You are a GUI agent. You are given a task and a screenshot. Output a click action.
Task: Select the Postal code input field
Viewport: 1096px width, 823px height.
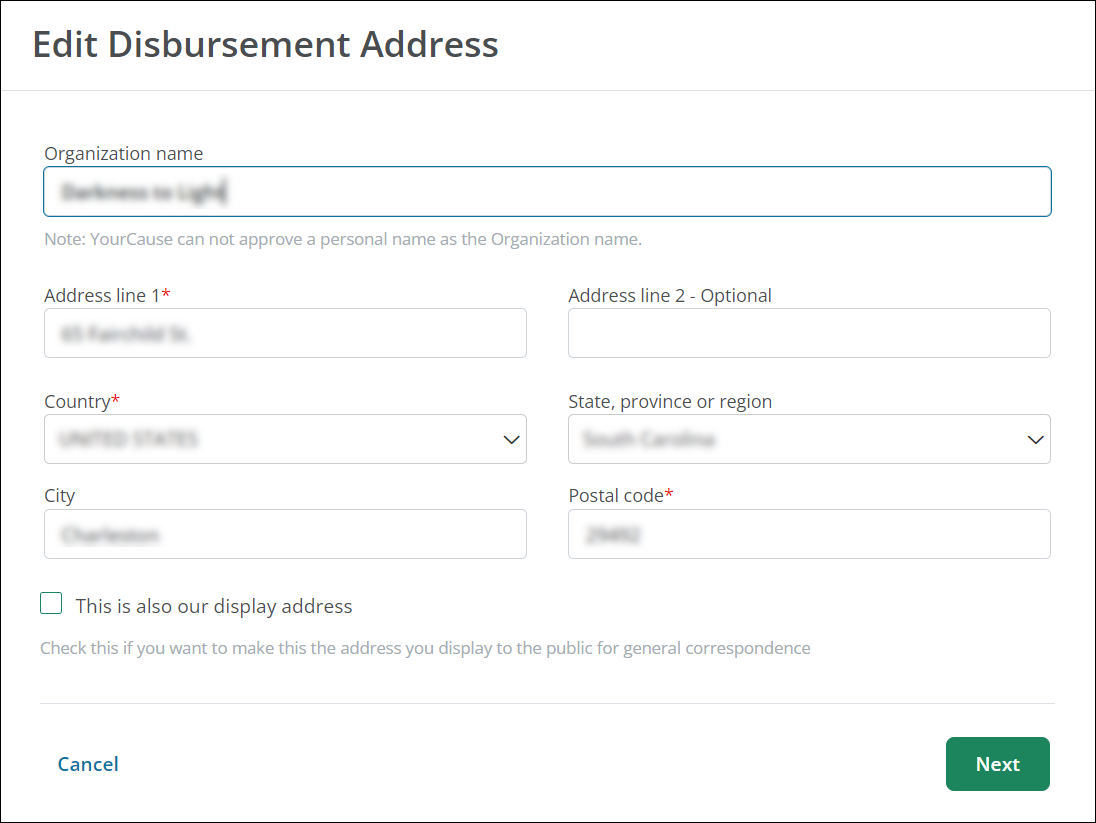click(x=809, y=534)
